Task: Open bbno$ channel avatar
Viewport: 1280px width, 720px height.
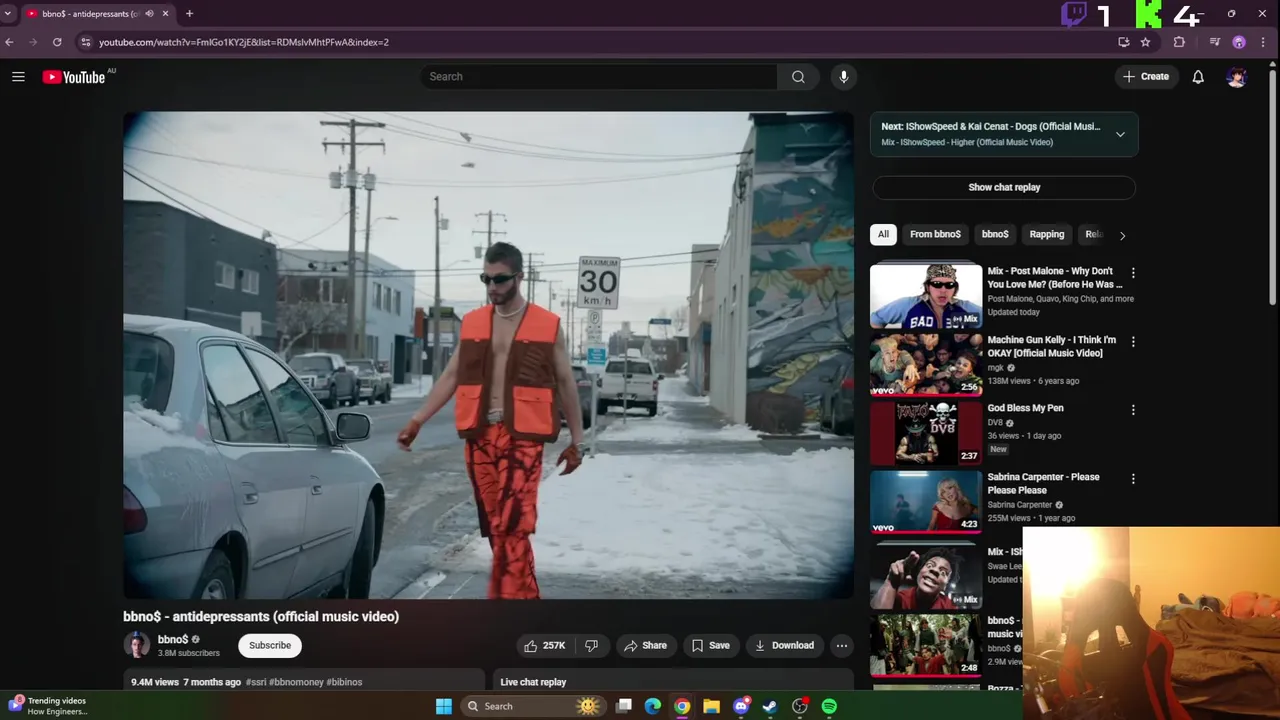Action: point(136,645)
